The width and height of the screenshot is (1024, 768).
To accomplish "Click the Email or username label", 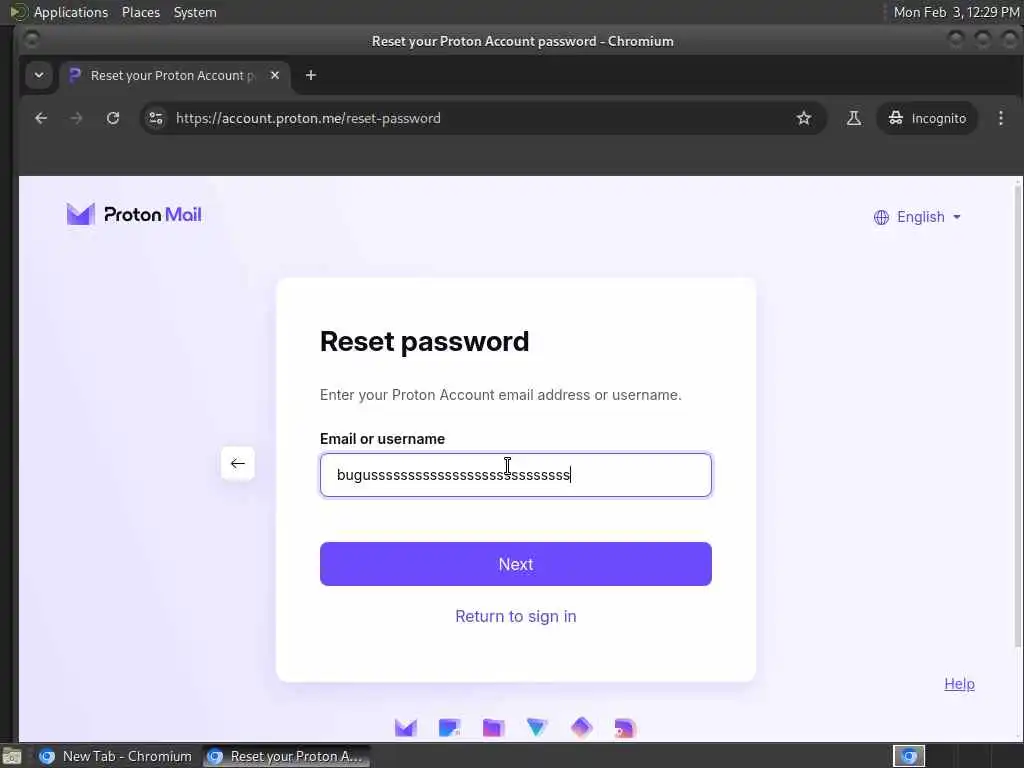I will (382, 439).
